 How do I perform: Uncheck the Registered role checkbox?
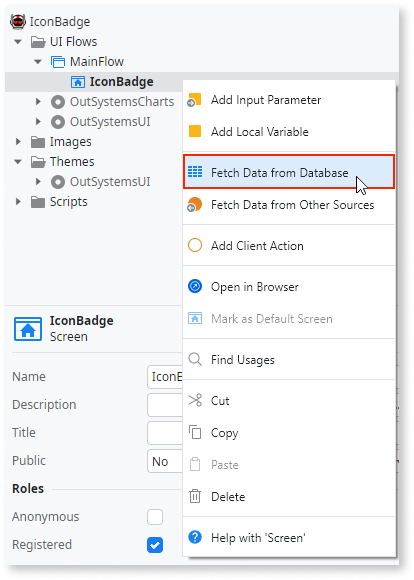tap(155, 545)
